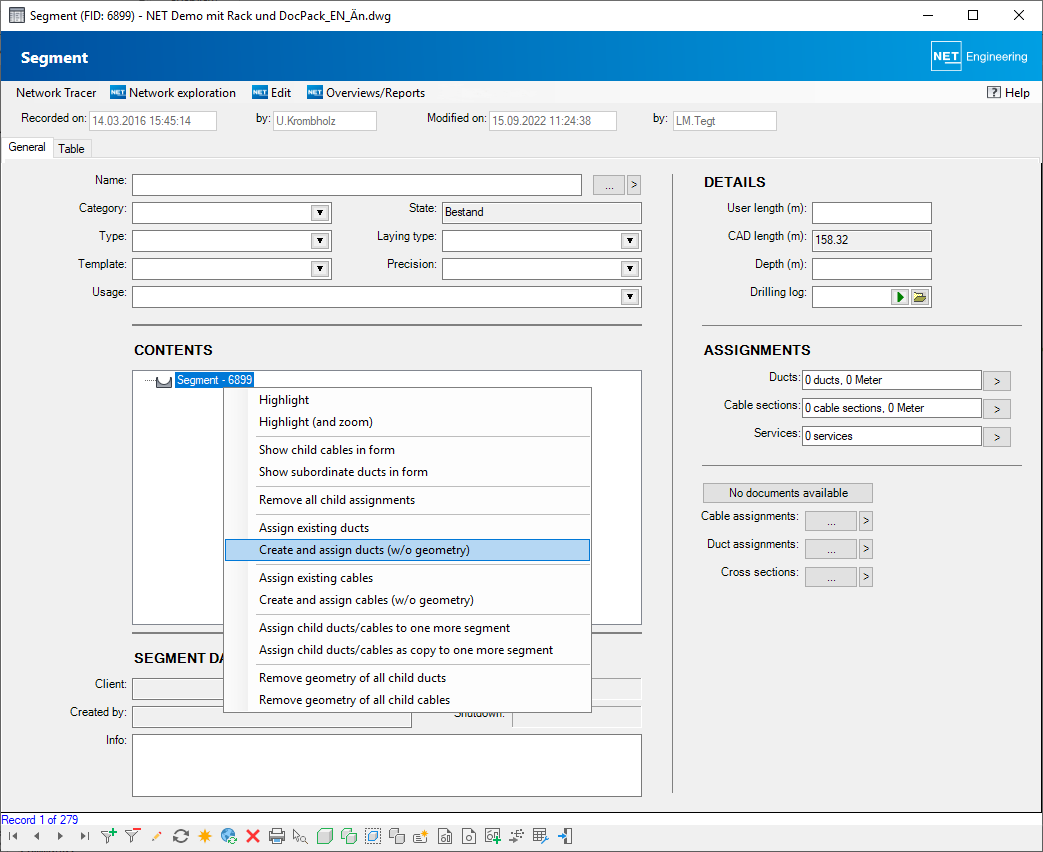Click the Info text area
Image resolution: width=1043 pixels, height=852 pixels.
pos(386,765)
